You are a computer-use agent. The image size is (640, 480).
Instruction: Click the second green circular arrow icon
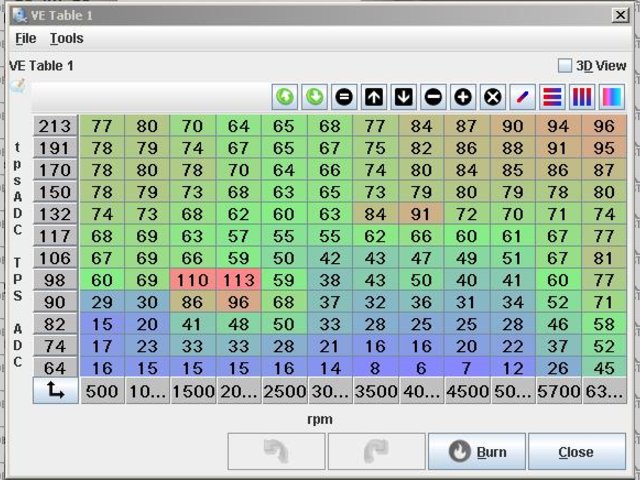pyautogui.click(x=314, y=97)
